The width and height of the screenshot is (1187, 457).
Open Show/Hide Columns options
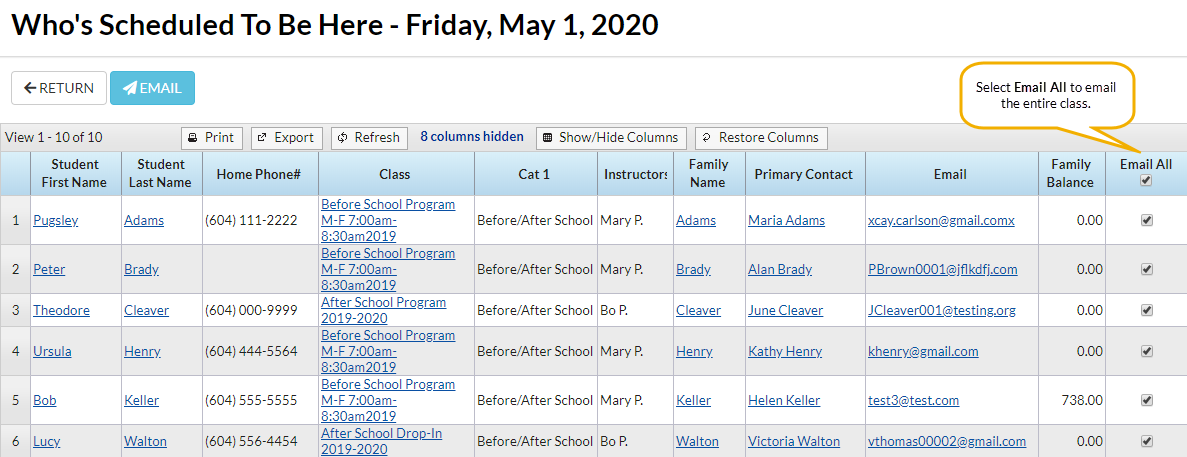point(611,138)
